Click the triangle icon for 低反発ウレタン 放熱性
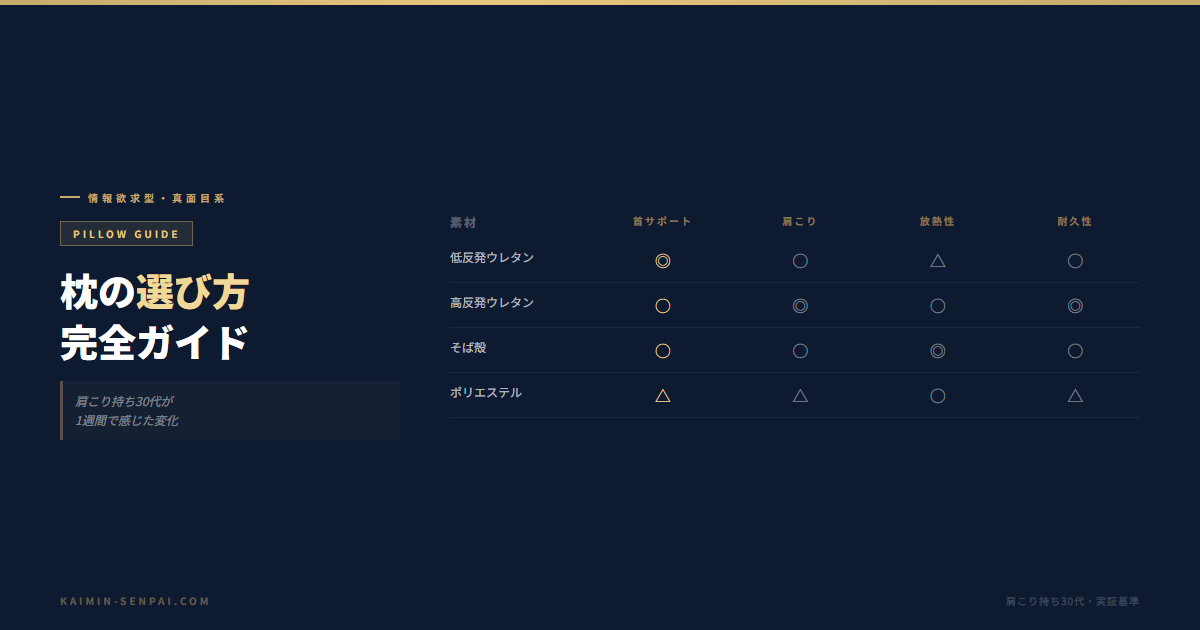 pyautogui.click(x=938, y=261)
